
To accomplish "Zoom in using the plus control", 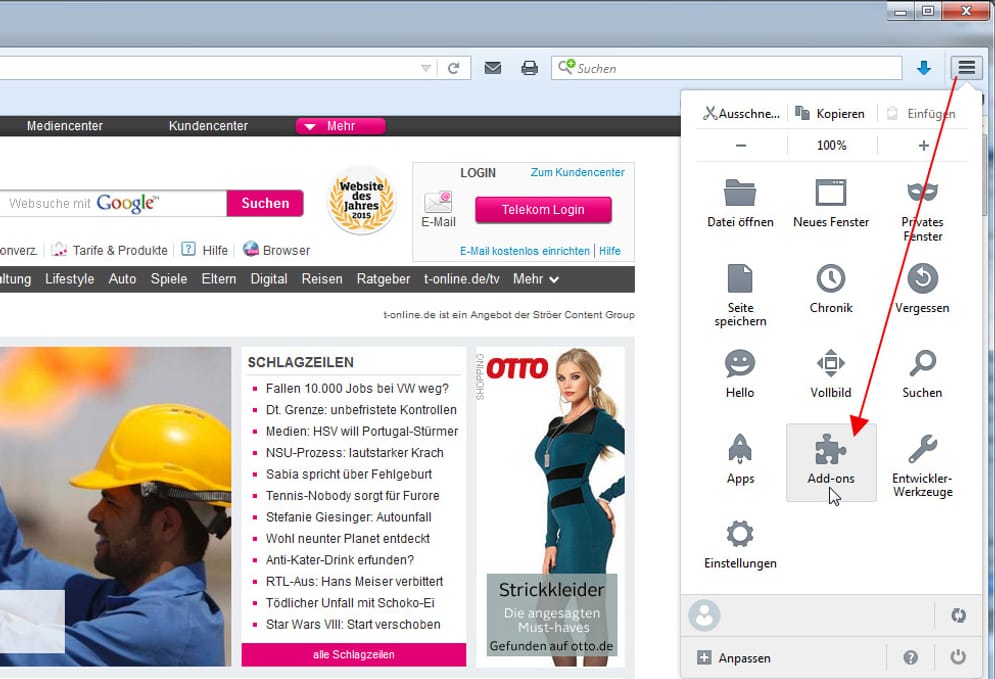I will (x=921, y=145).
